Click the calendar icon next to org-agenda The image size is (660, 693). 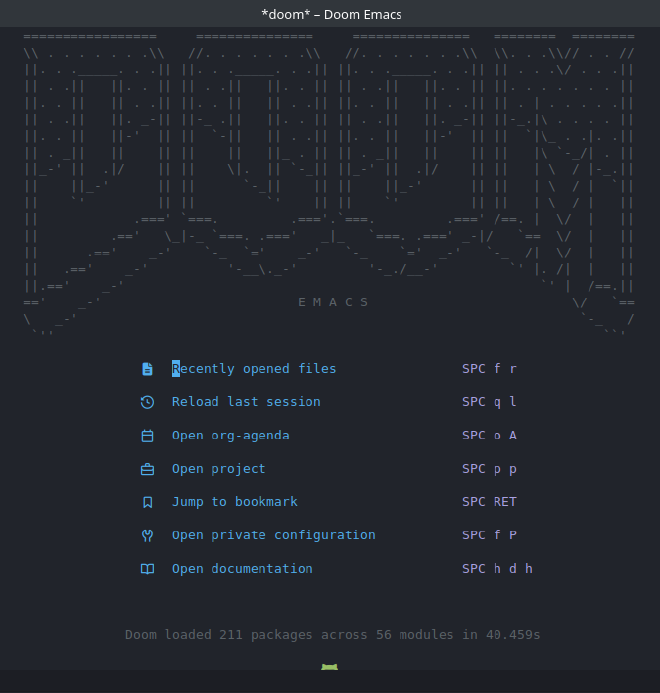tap(147, 436)
